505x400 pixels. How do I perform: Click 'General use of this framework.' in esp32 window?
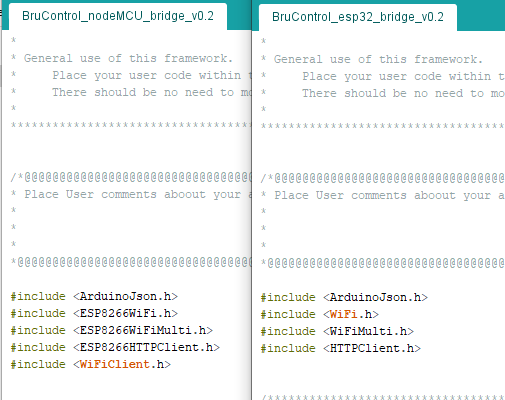coord(378,59)
